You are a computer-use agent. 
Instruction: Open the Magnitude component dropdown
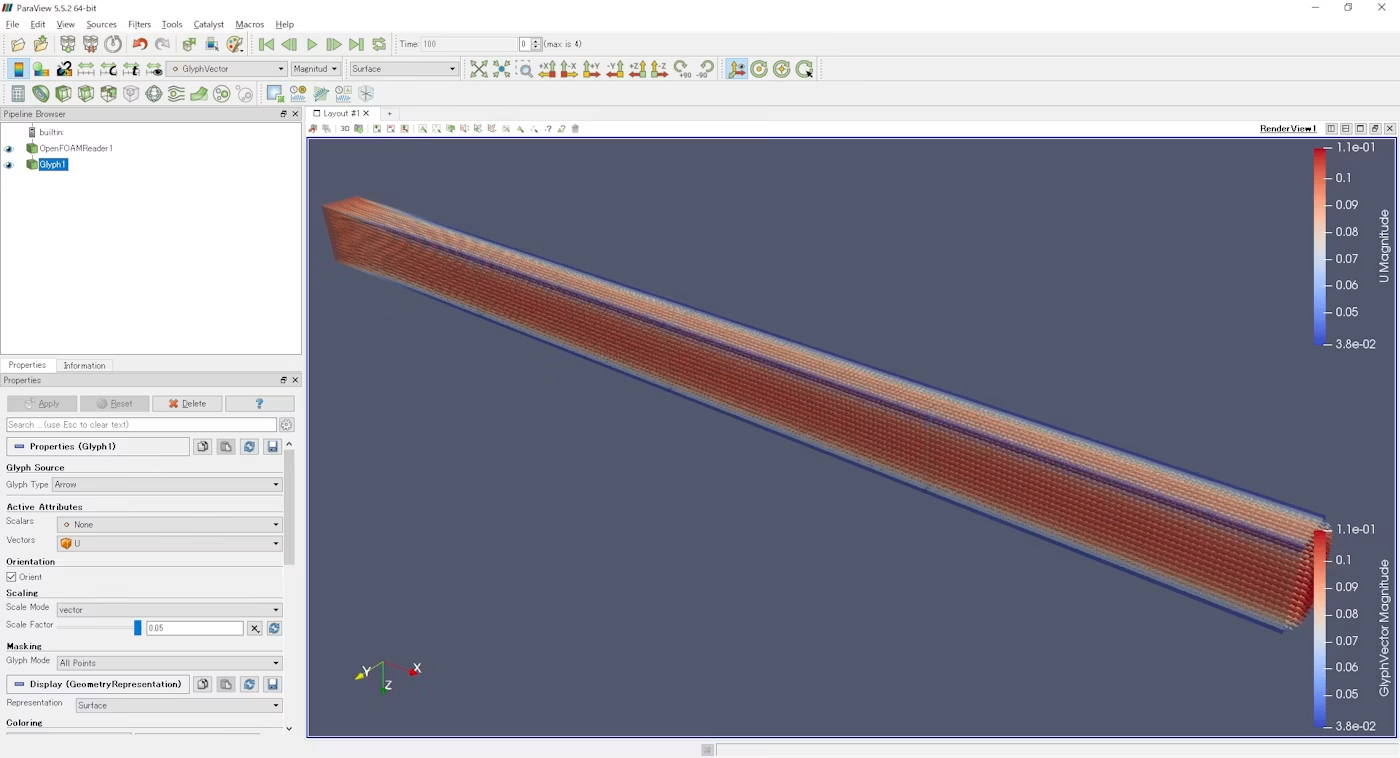click(x=316, y=69)
